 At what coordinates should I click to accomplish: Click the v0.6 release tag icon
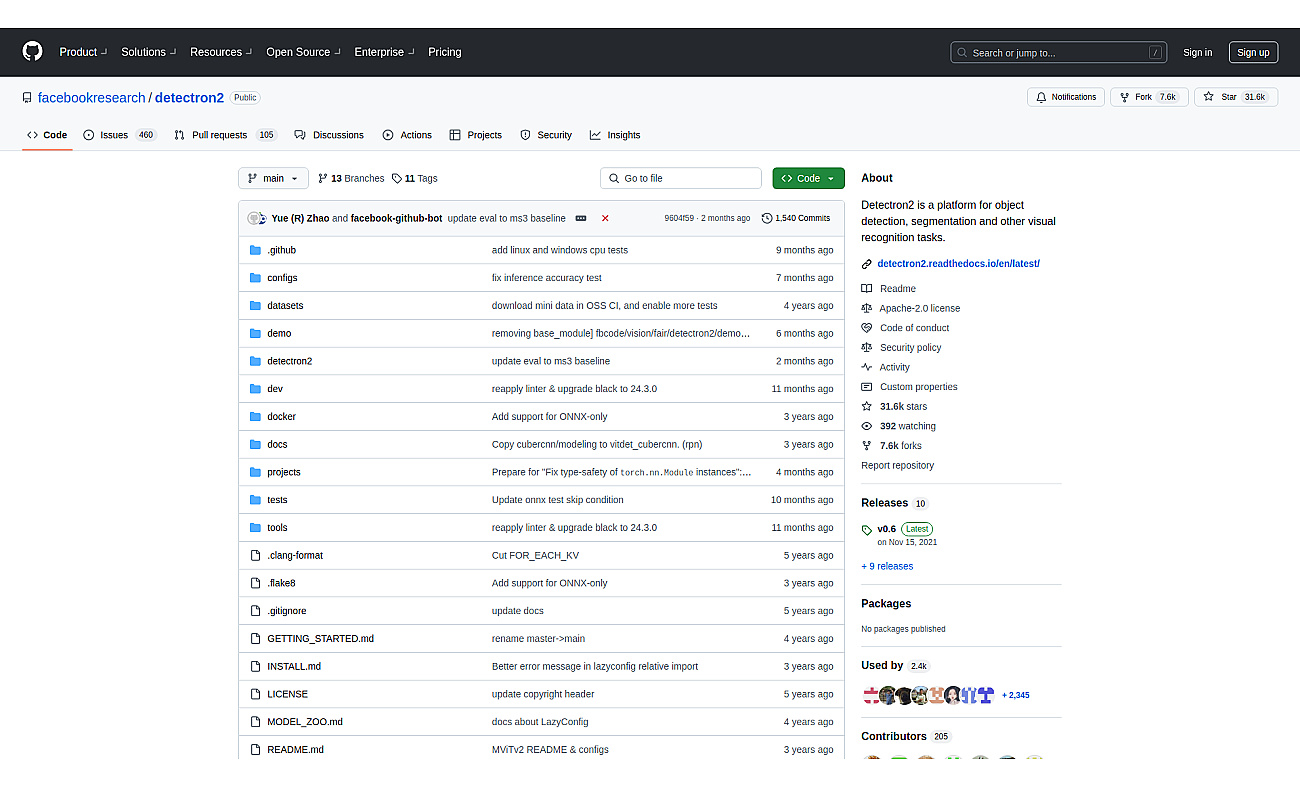867,529
